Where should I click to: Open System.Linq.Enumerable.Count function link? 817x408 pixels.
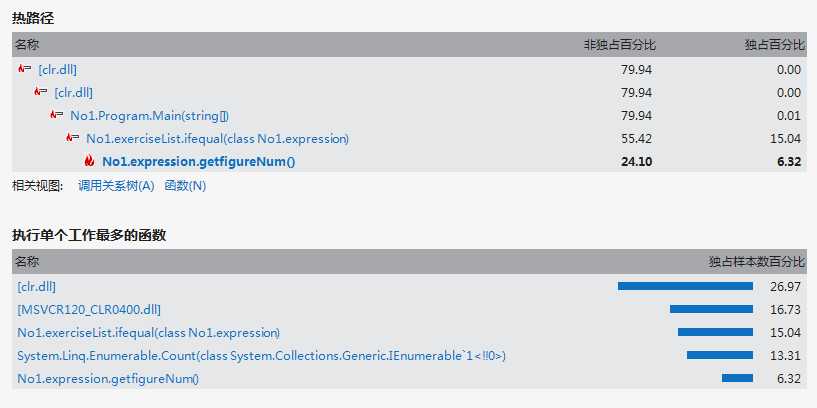coord(262,356)
